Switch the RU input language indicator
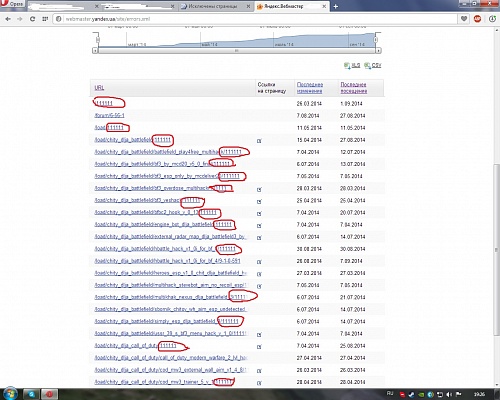The width and height of the screenshot is (500, 400). (390, 394)
